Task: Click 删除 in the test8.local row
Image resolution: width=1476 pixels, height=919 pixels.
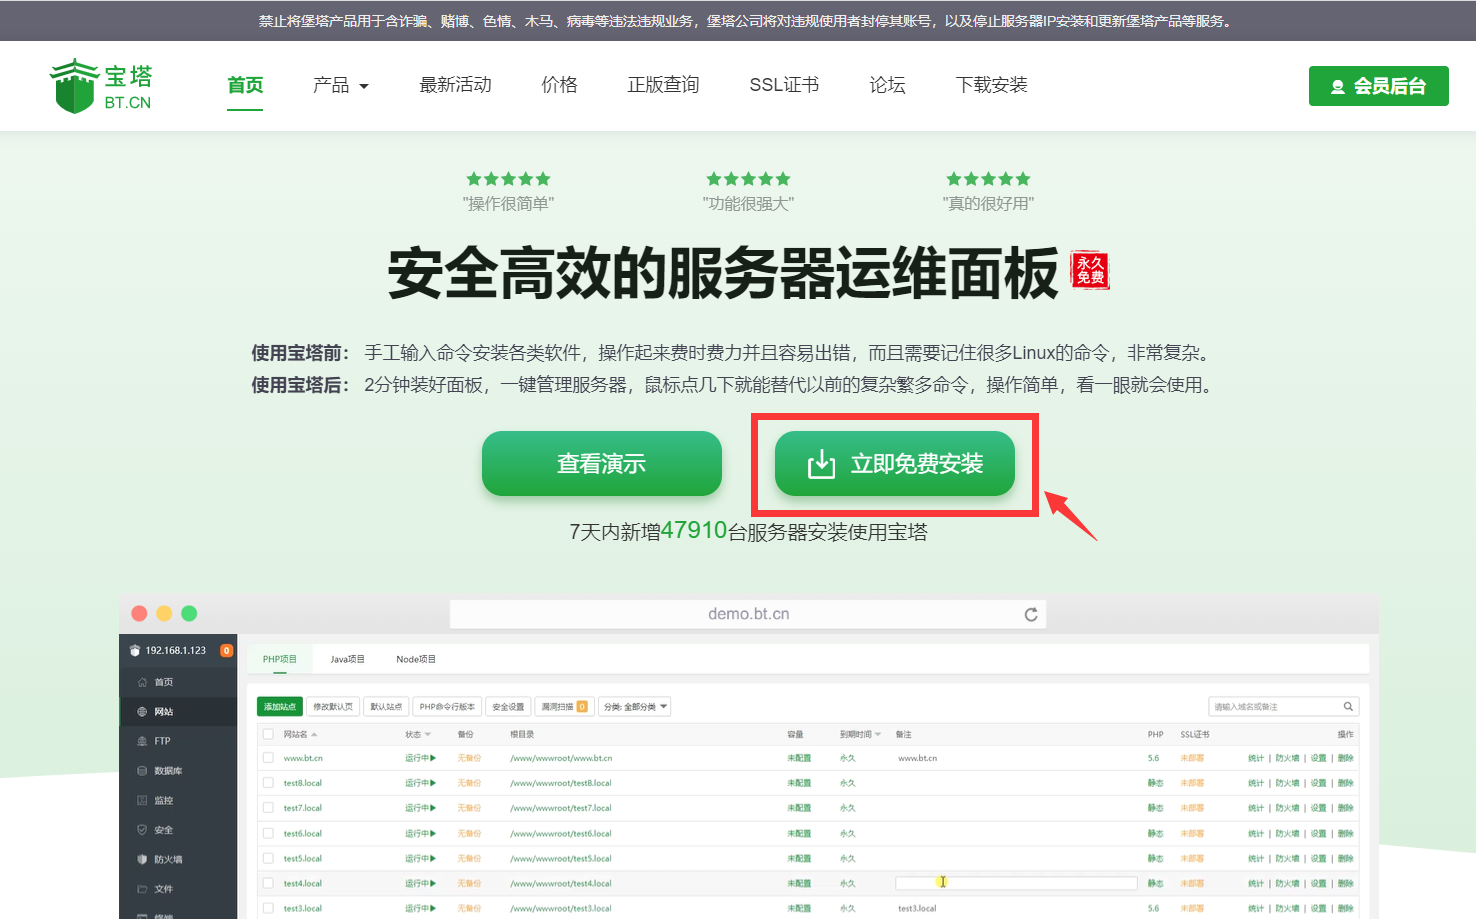Action: point(1346,783)
